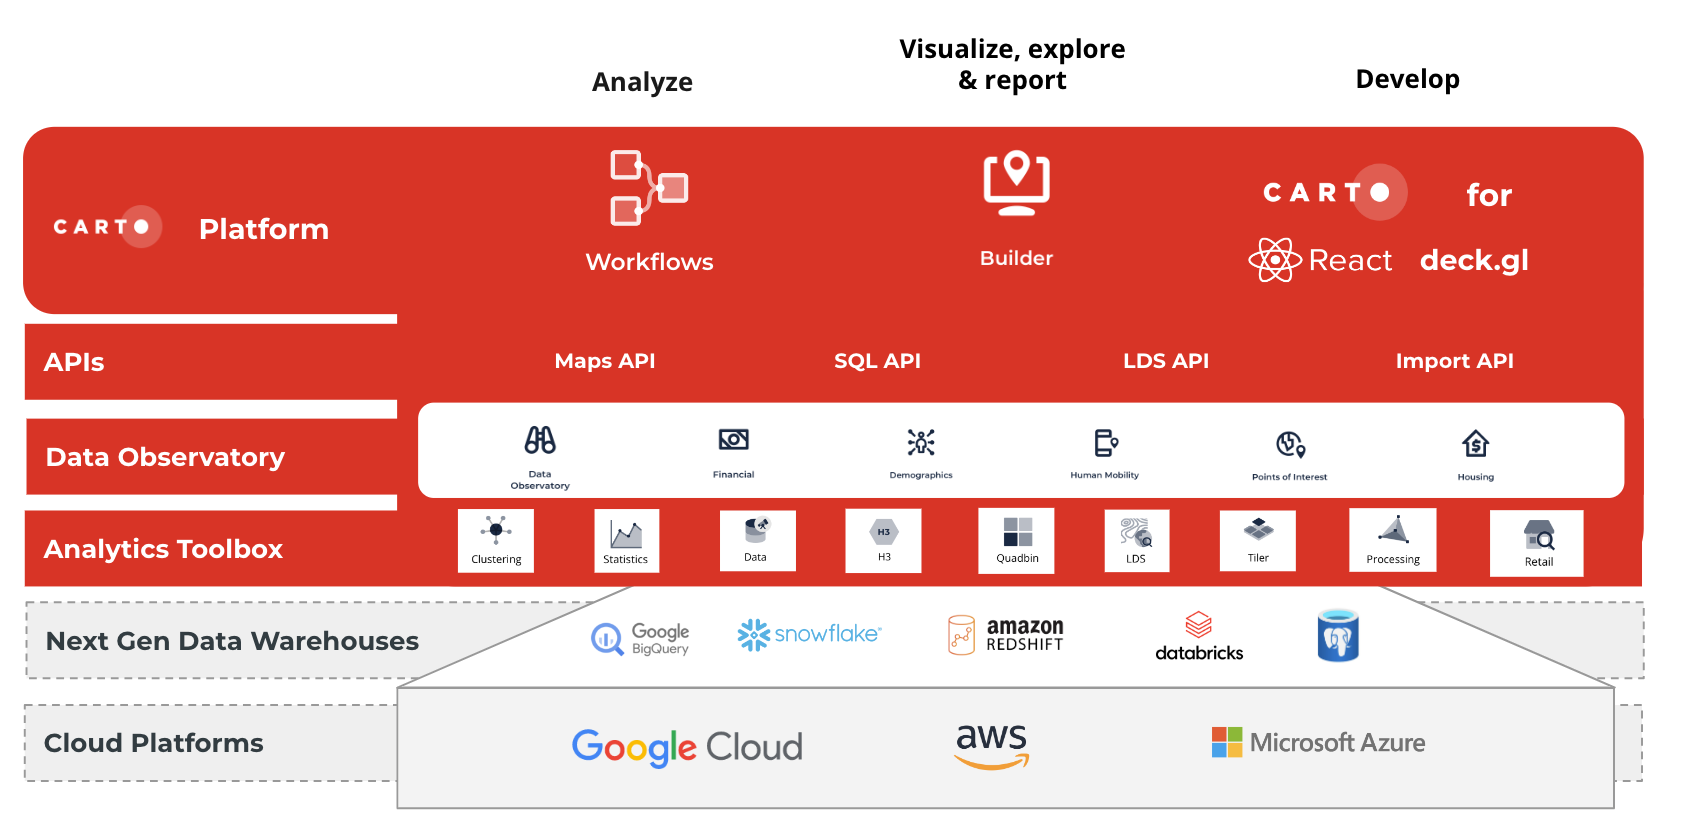Select the Demographics icon
1684x824 pixels.
coord(921,442)
